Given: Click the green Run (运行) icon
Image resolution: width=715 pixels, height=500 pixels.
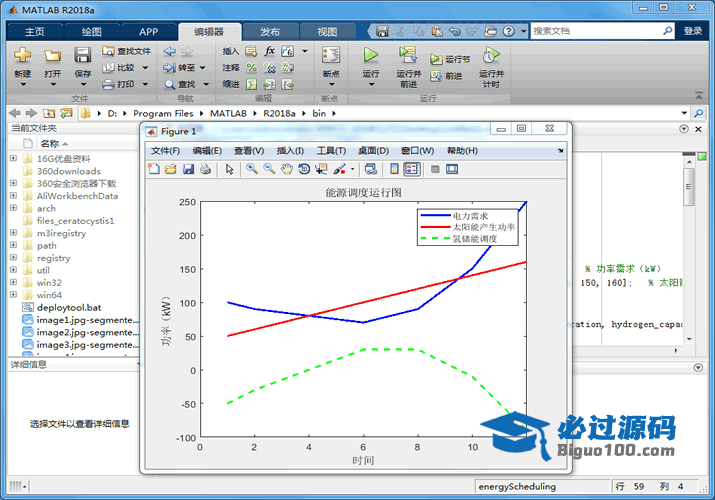Looking at the screenshot, I should pos(371,56).
